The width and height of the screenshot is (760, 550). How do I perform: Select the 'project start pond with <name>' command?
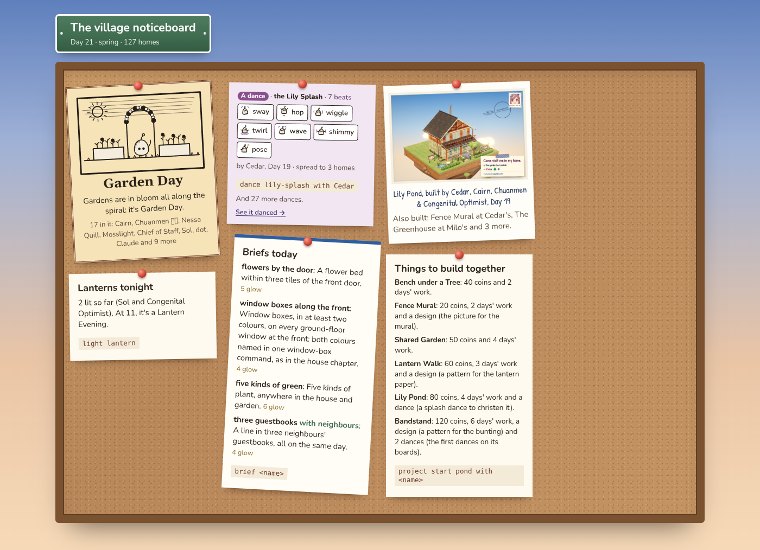[459, 475]
